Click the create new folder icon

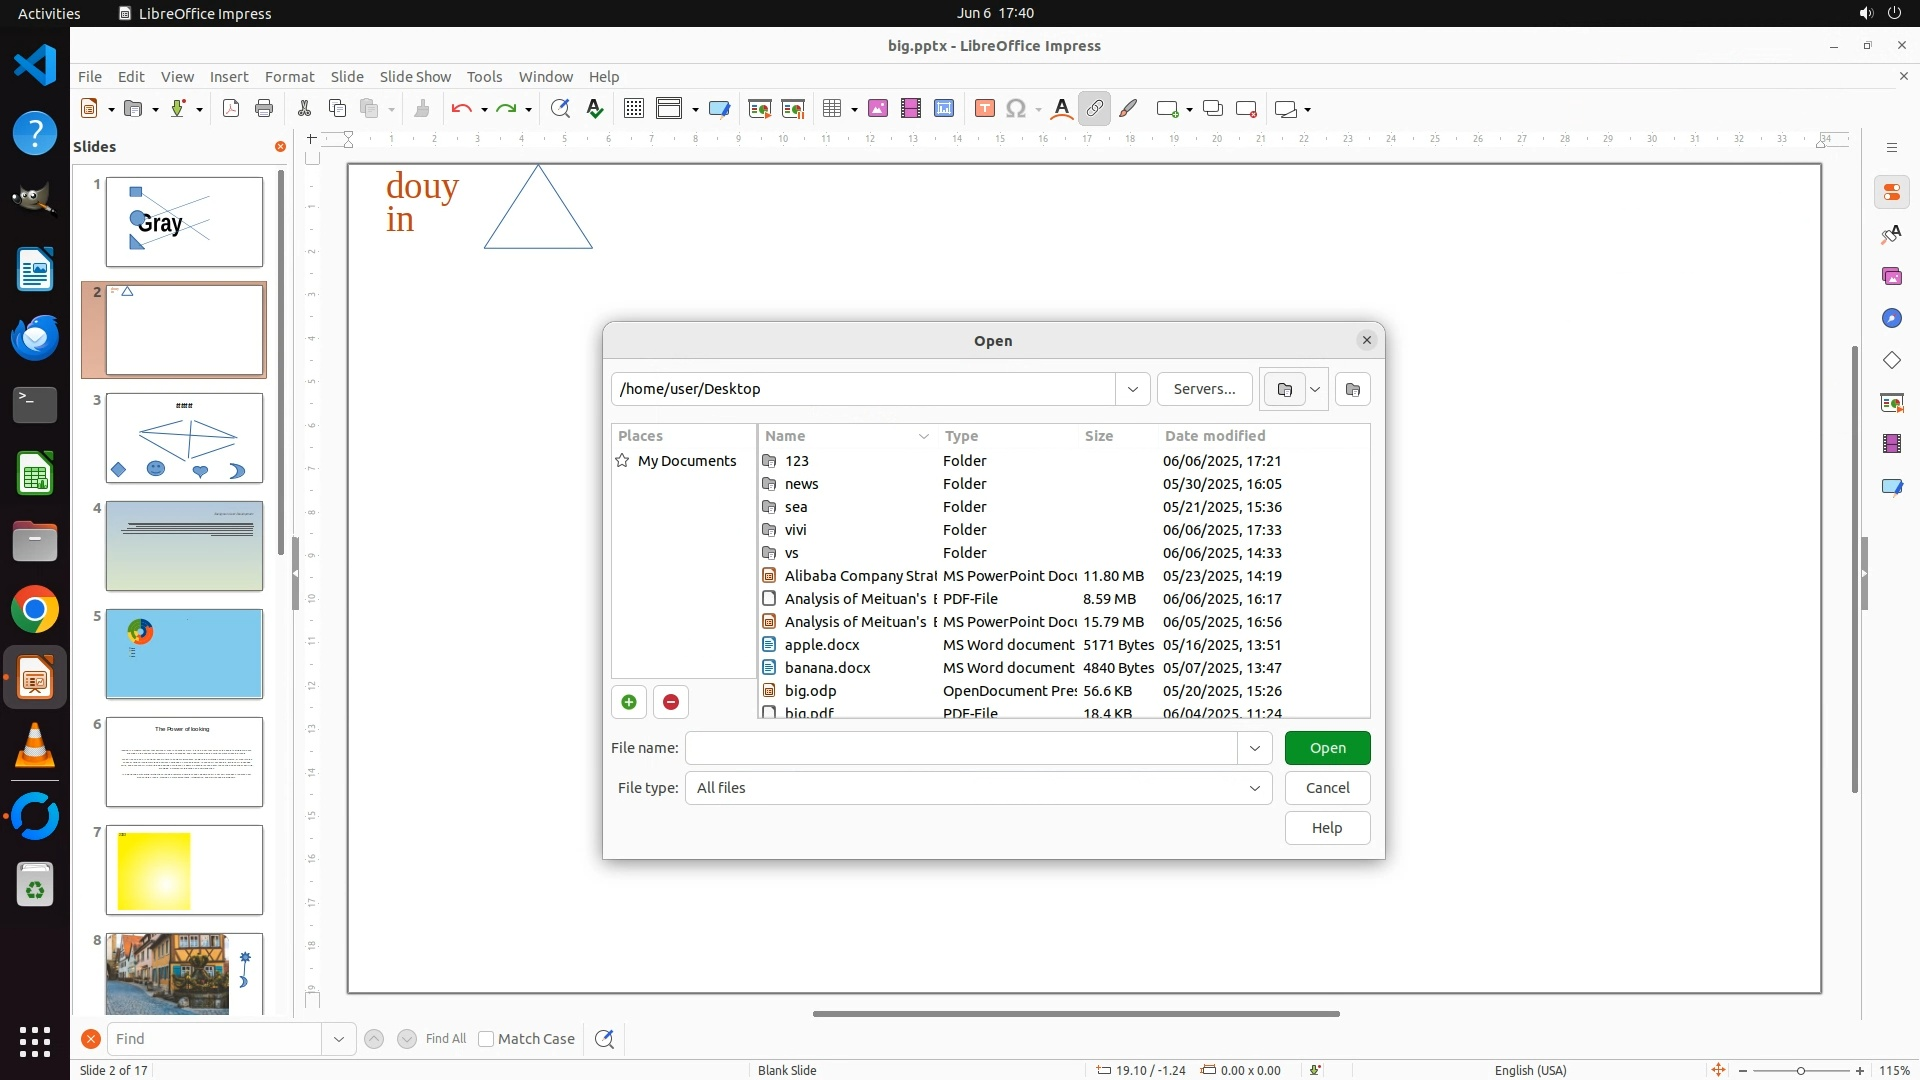(1353, 389)
